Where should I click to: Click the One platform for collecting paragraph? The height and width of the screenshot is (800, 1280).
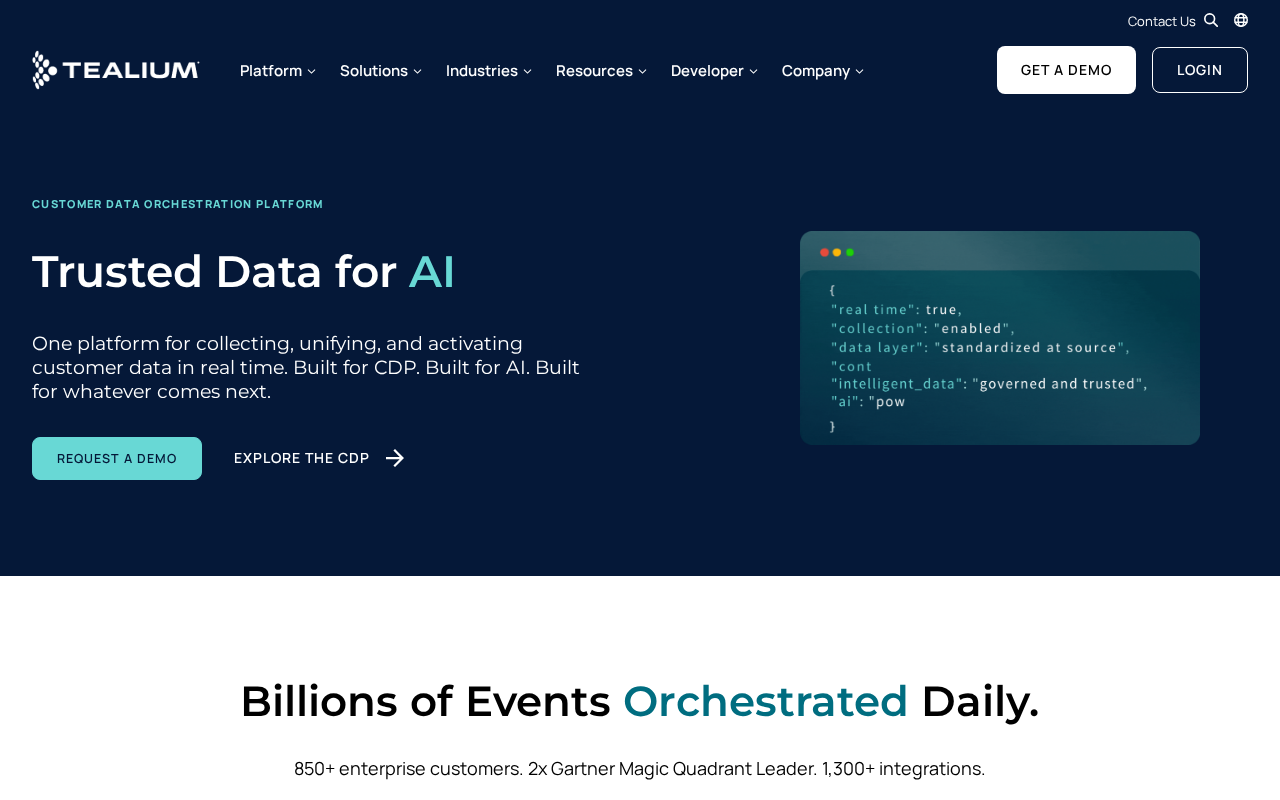[x=306, y=367]
